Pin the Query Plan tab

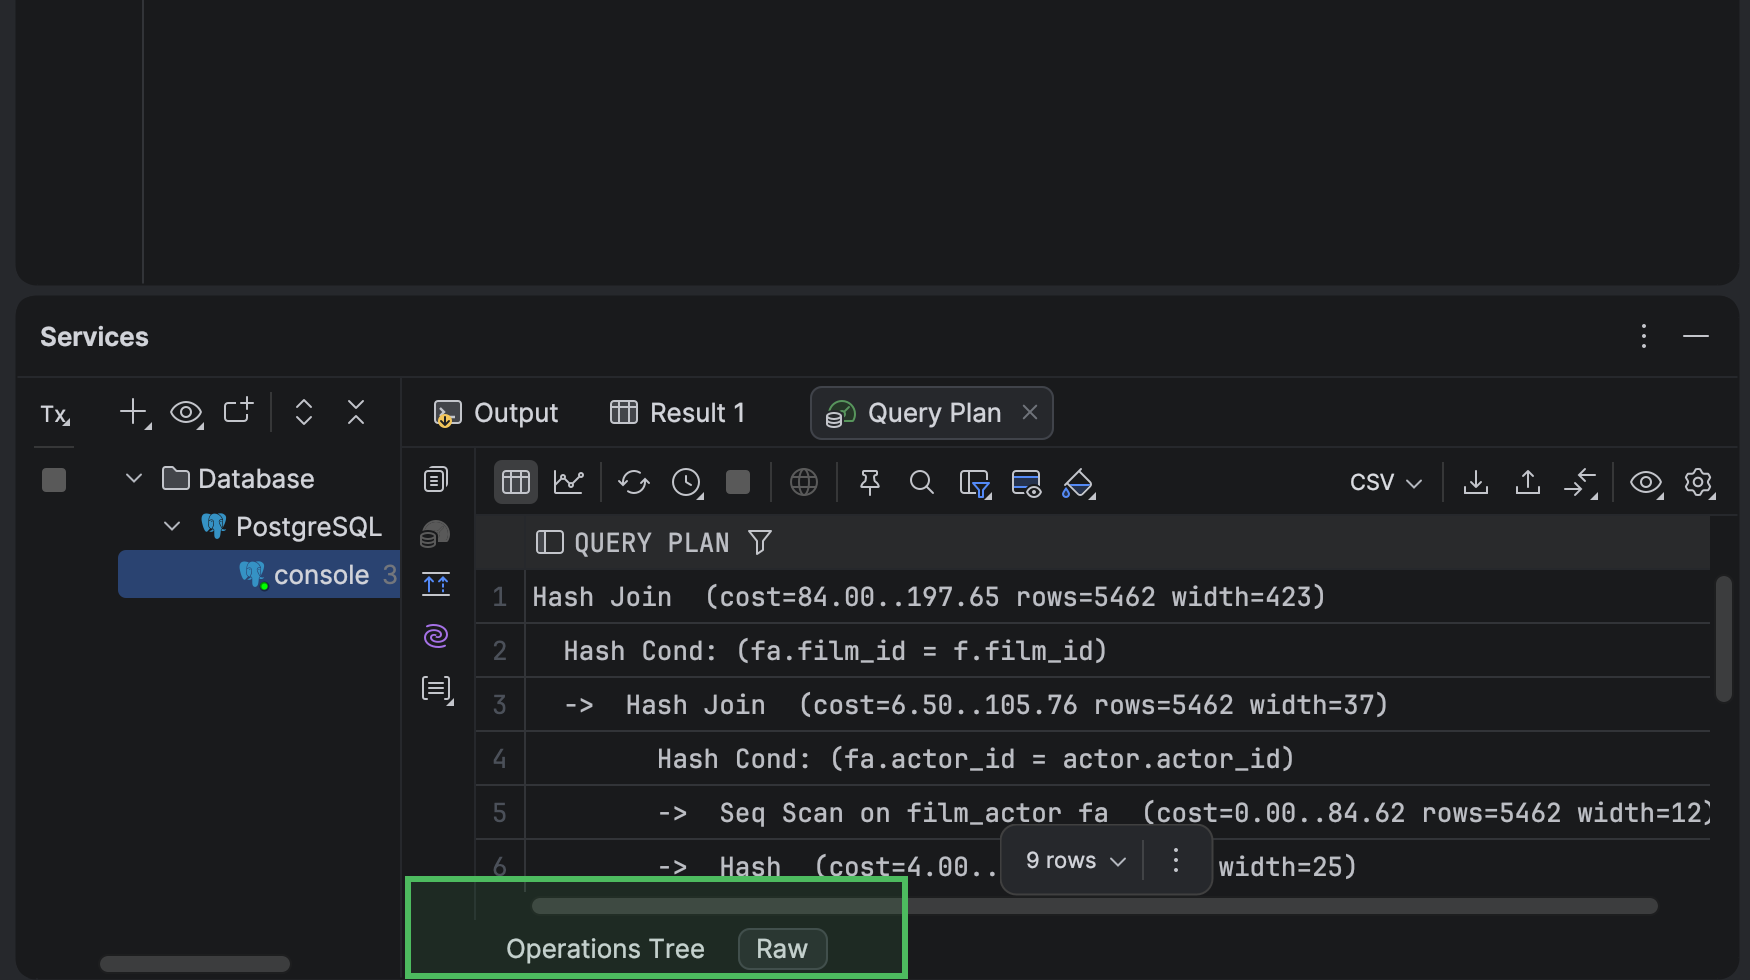(x=870, y=483)
